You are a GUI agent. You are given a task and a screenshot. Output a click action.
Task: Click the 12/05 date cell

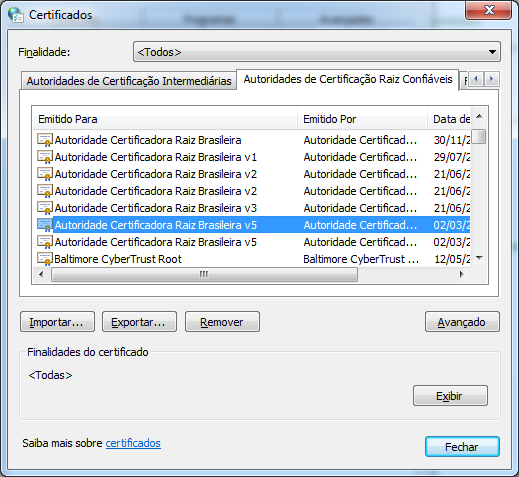click(x=452, y=259)
